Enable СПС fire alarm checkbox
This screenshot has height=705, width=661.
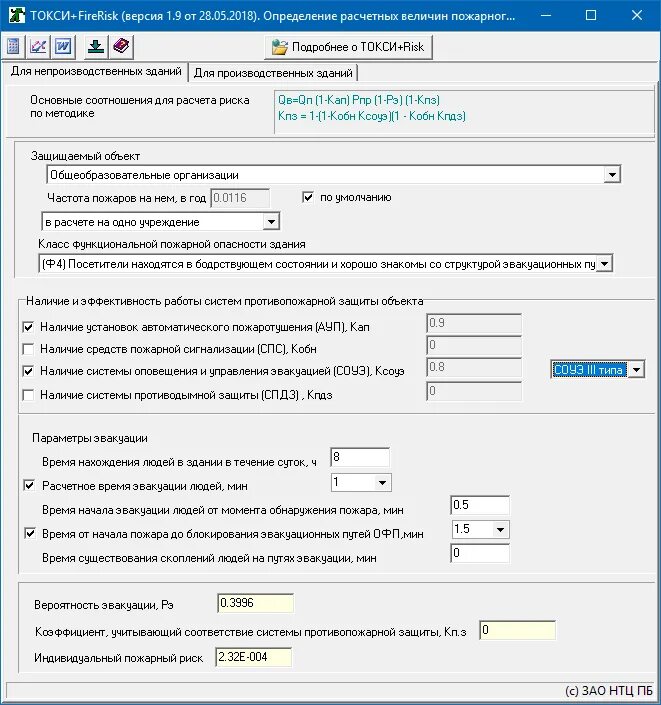[x=28, y=349]
